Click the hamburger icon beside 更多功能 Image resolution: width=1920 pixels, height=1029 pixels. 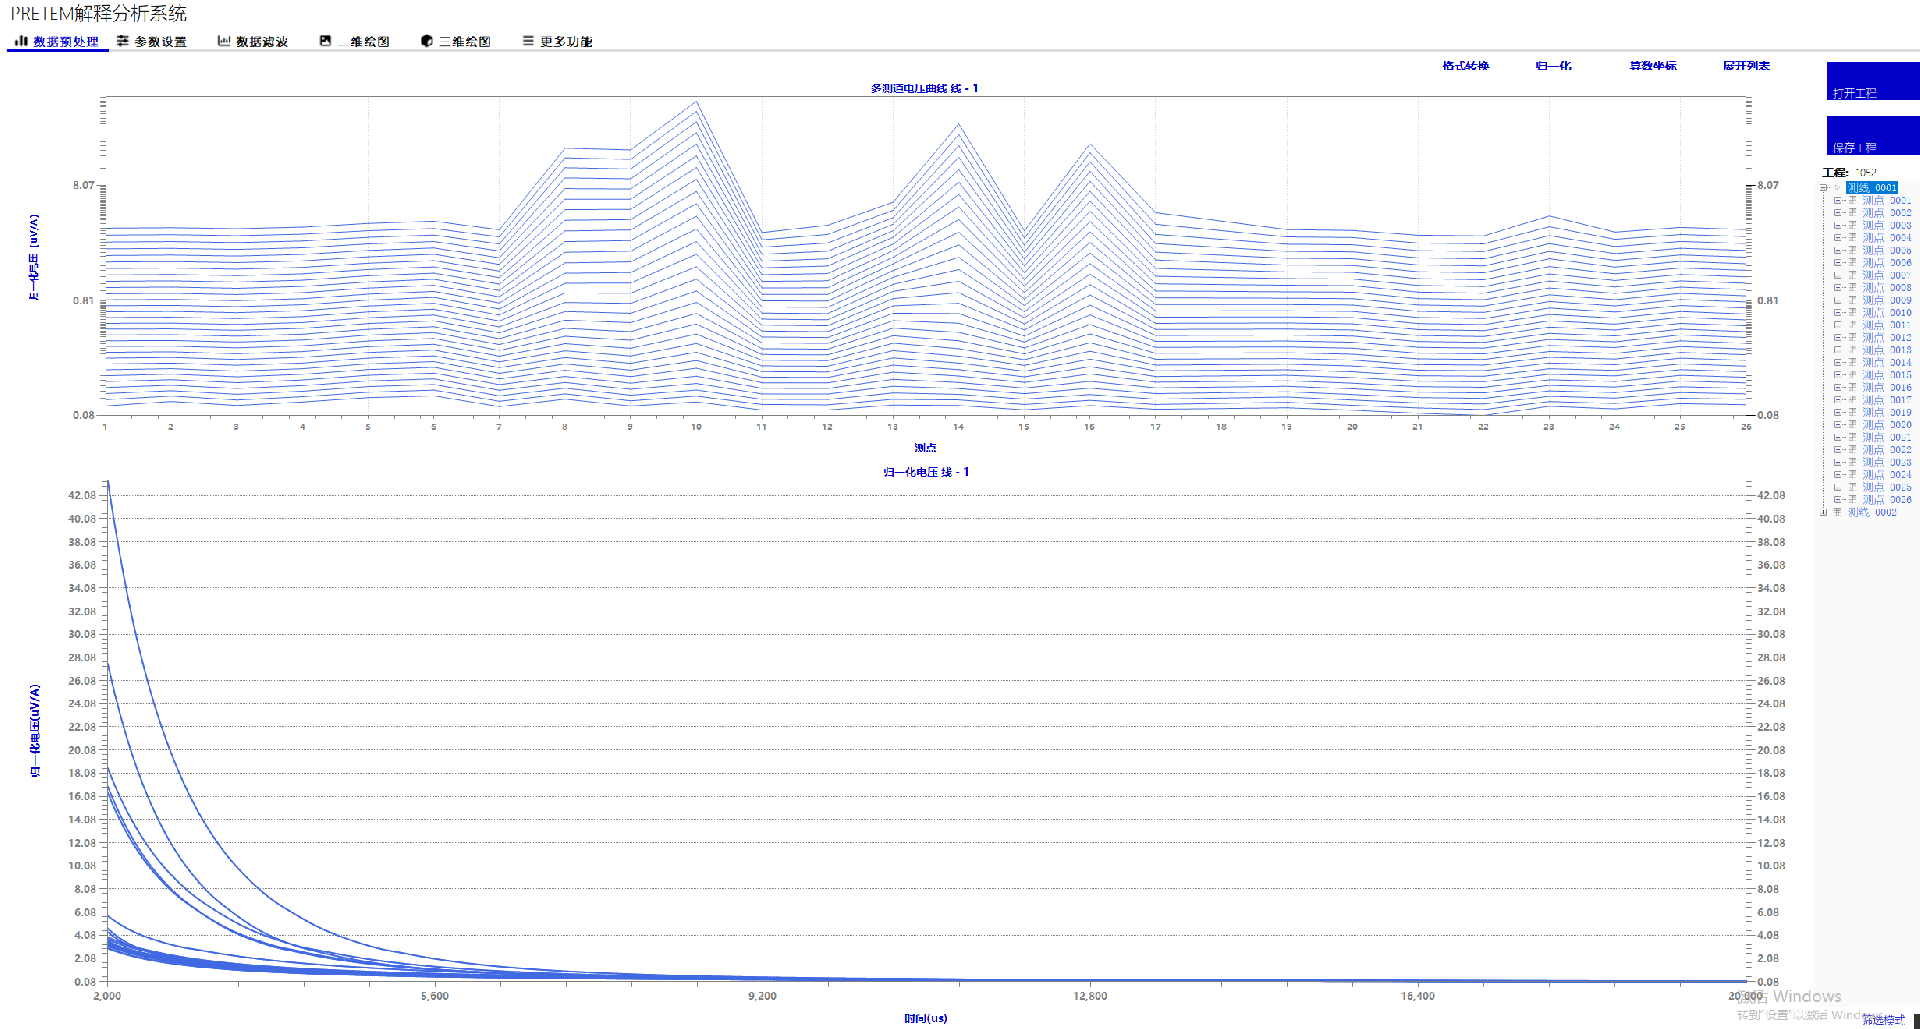tap(528, 41)
